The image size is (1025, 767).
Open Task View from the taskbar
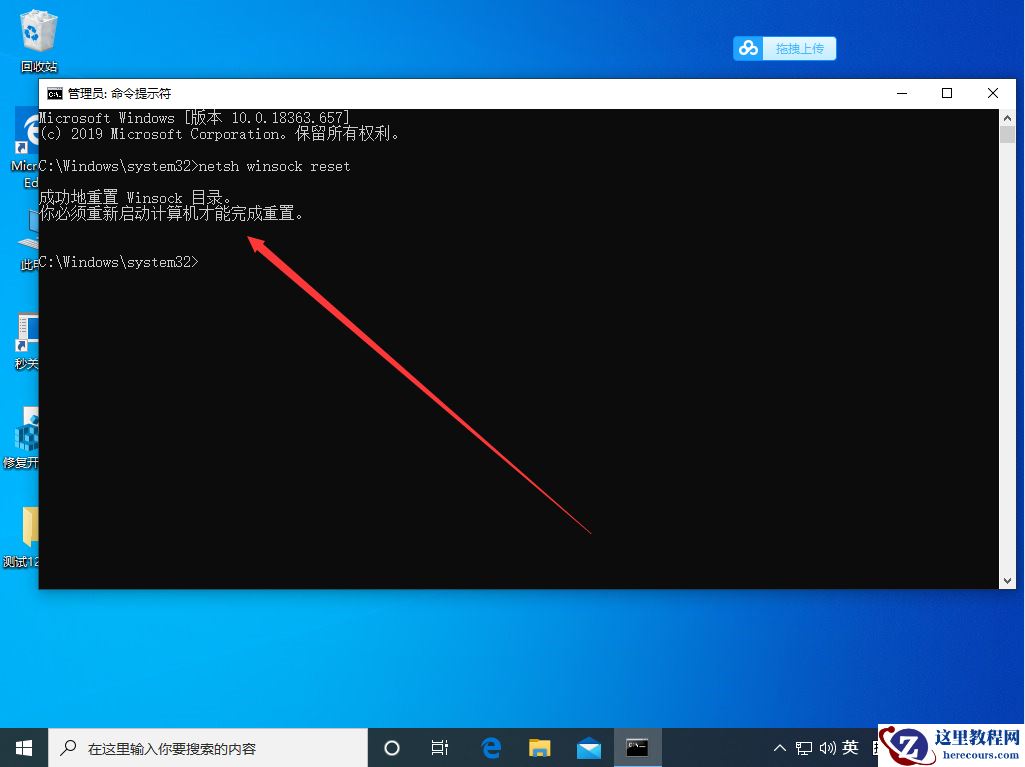(439, 747)
